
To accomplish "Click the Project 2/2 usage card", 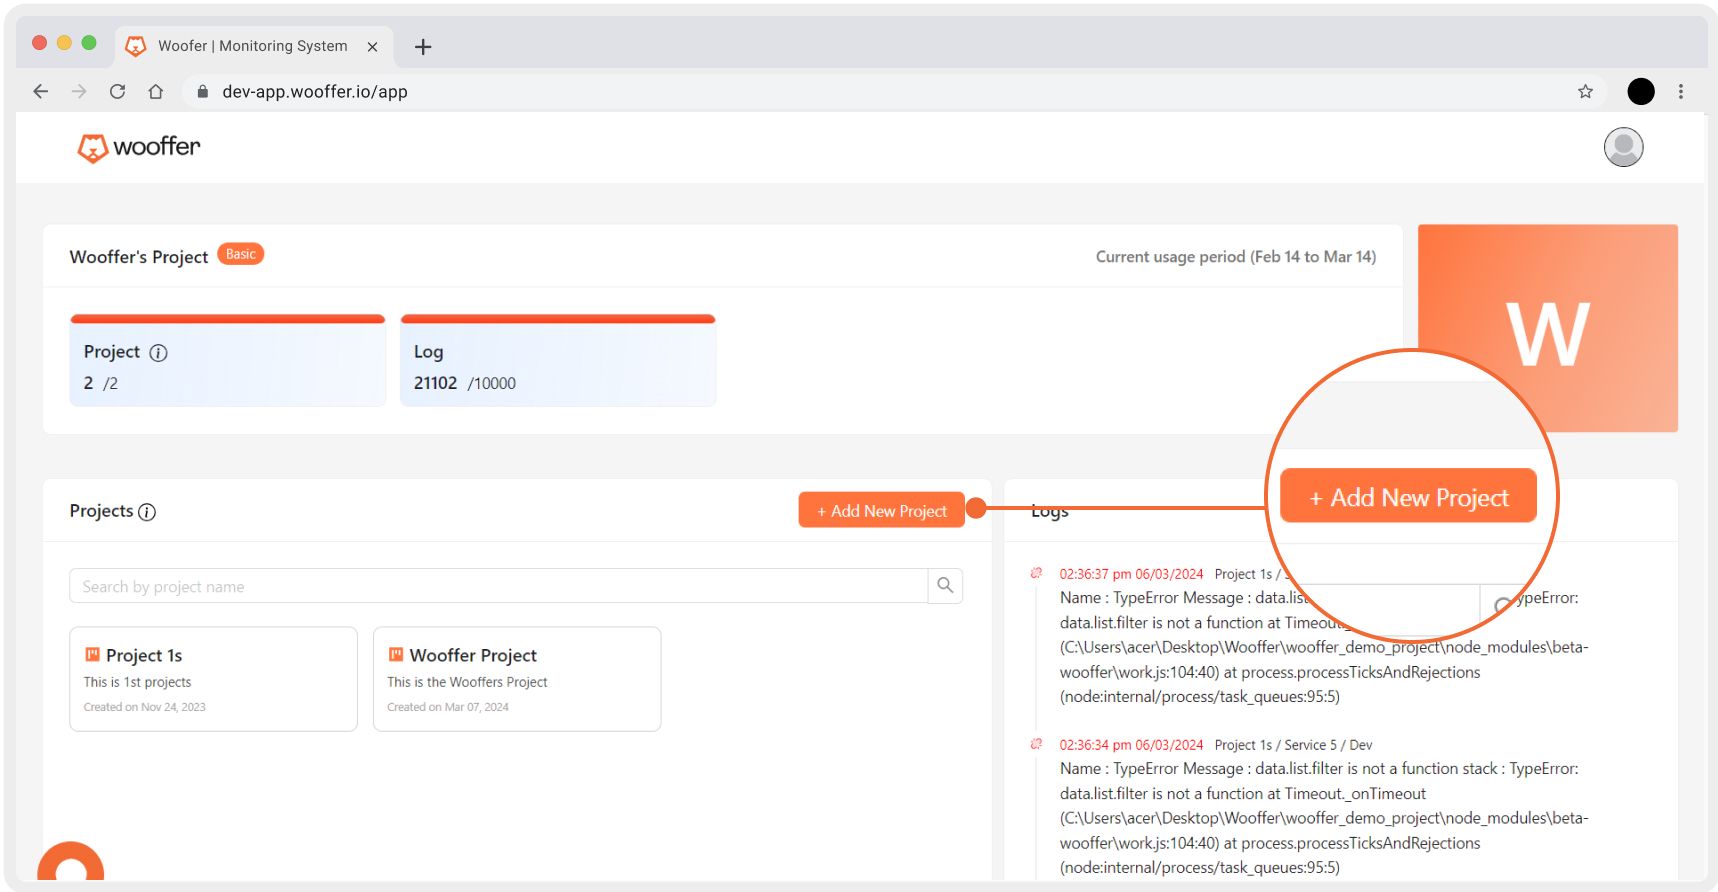I will 228,361.
